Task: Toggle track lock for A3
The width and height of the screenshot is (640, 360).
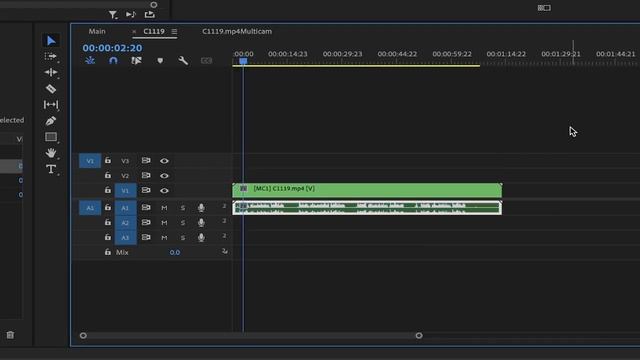Action: click(108, 237)
